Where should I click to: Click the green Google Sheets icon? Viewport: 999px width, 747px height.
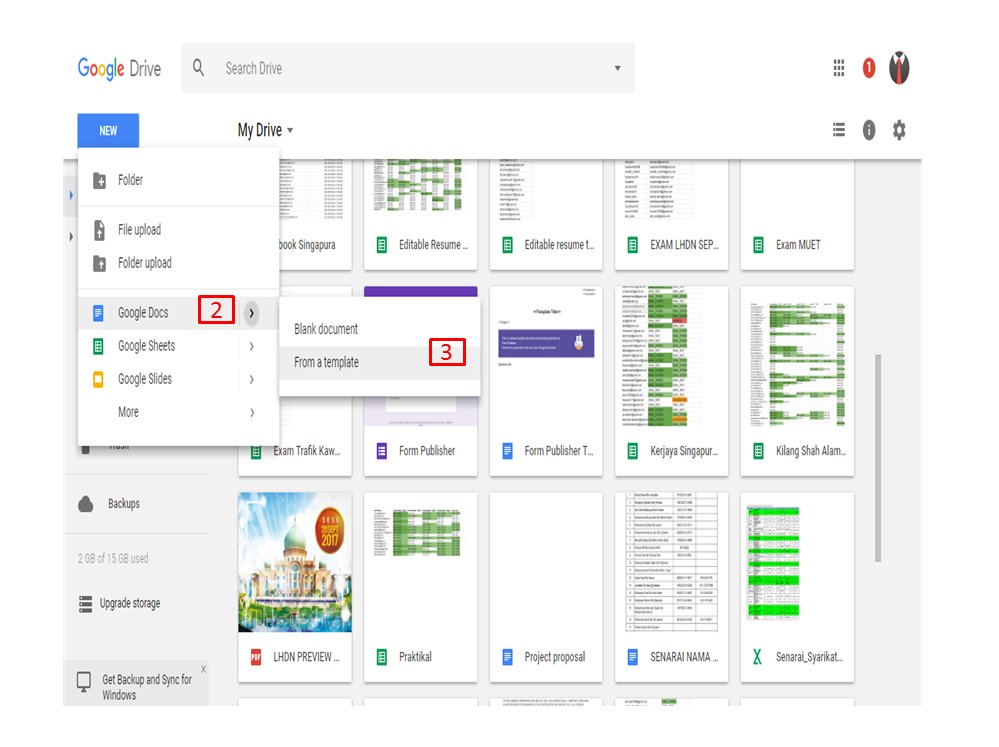click(98, 346)
